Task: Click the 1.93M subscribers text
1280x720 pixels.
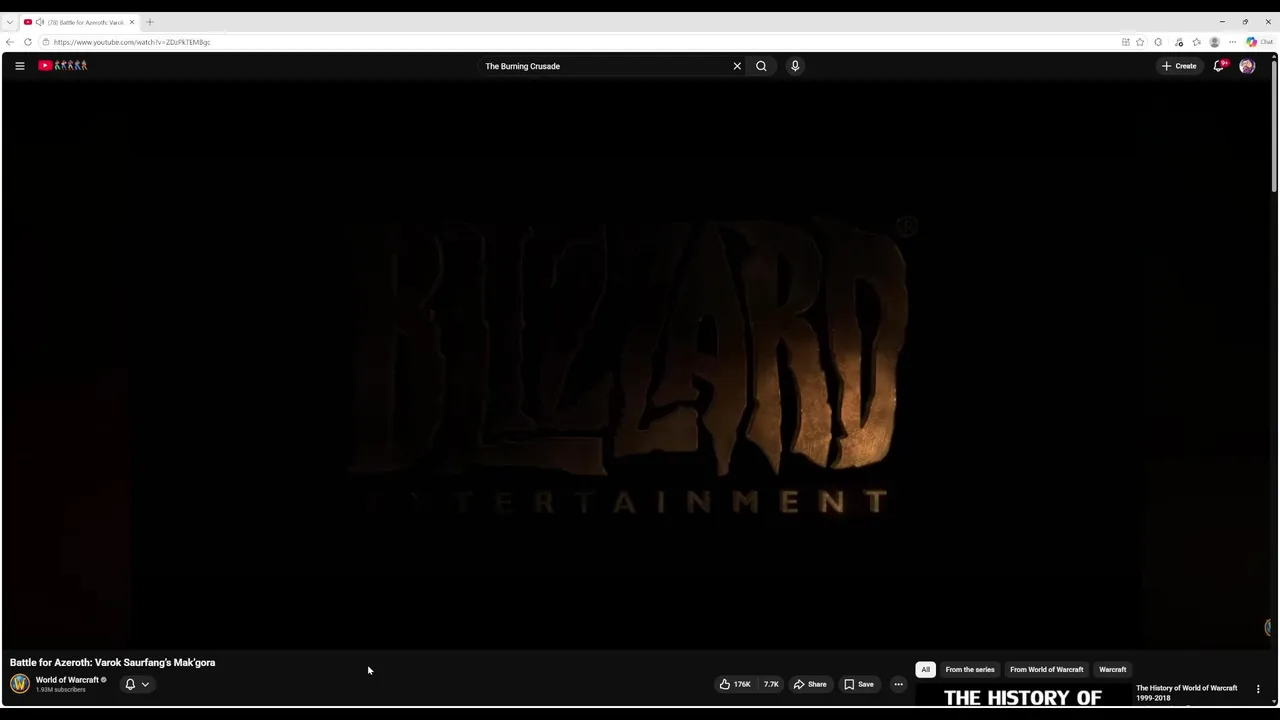Action: tap(60, 690)
